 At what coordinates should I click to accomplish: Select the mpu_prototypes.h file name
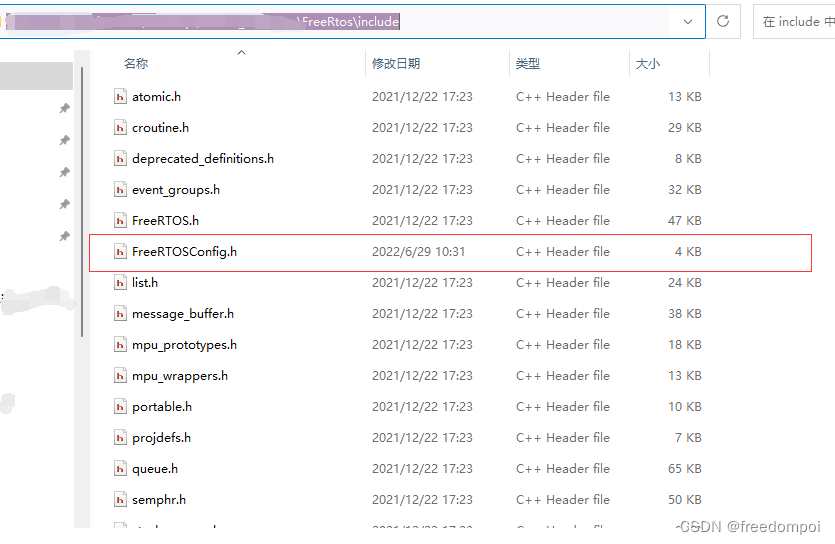pos(184,345)
